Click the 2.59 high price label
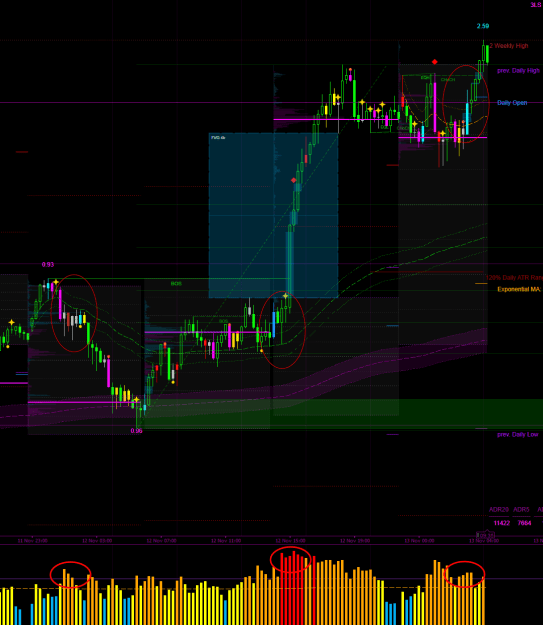The height and width of the screenshot is (625, 543). coord(483,26)
